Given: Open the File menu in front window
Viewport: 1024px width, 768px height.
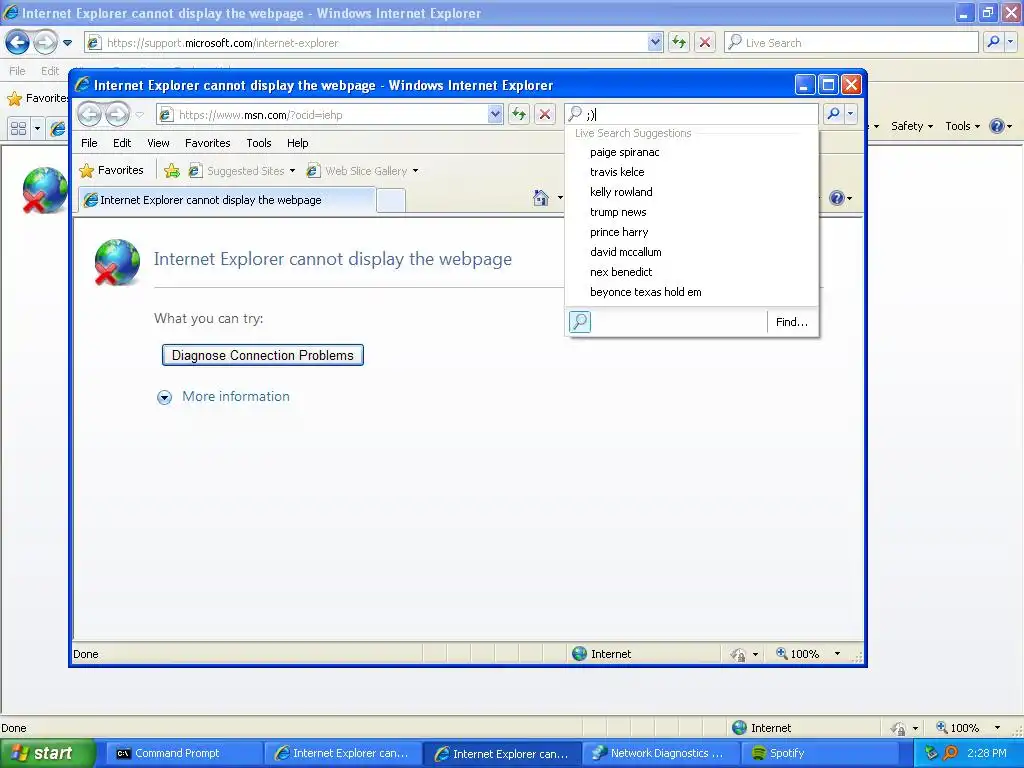Looking at the screenshot, I should pyautogui.click(x=89, y=143).
